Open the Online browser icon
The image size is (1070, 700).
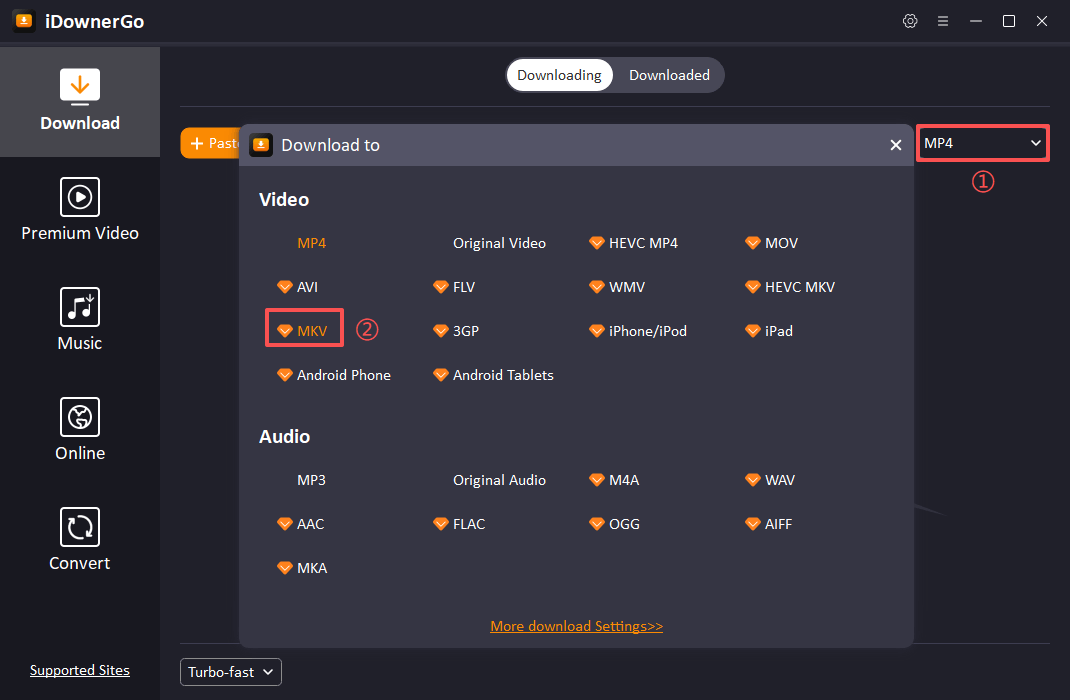tap(80, 417)
